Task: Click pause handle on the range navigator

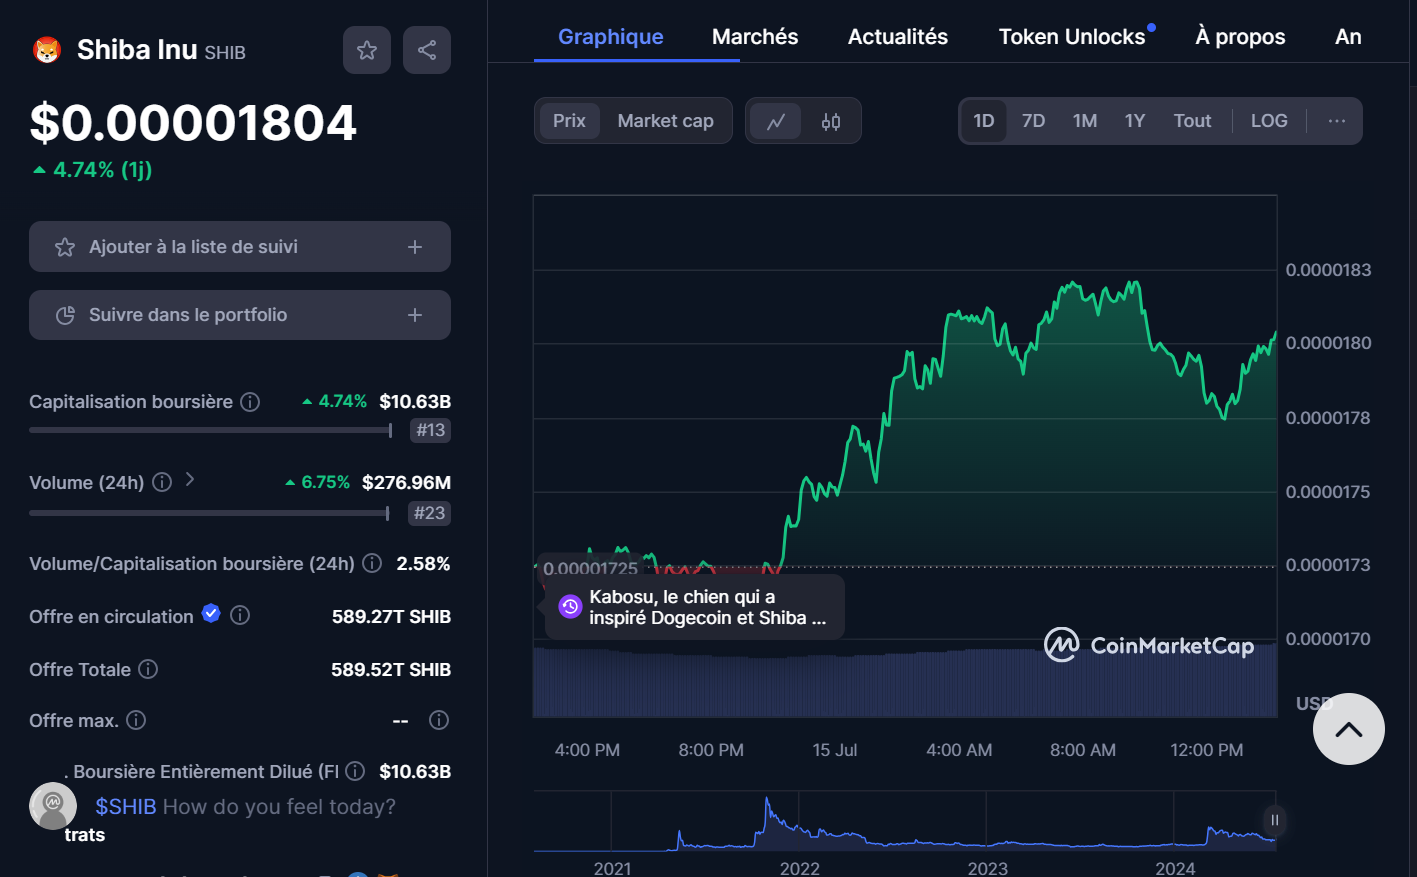Action: click(1274, 820)
